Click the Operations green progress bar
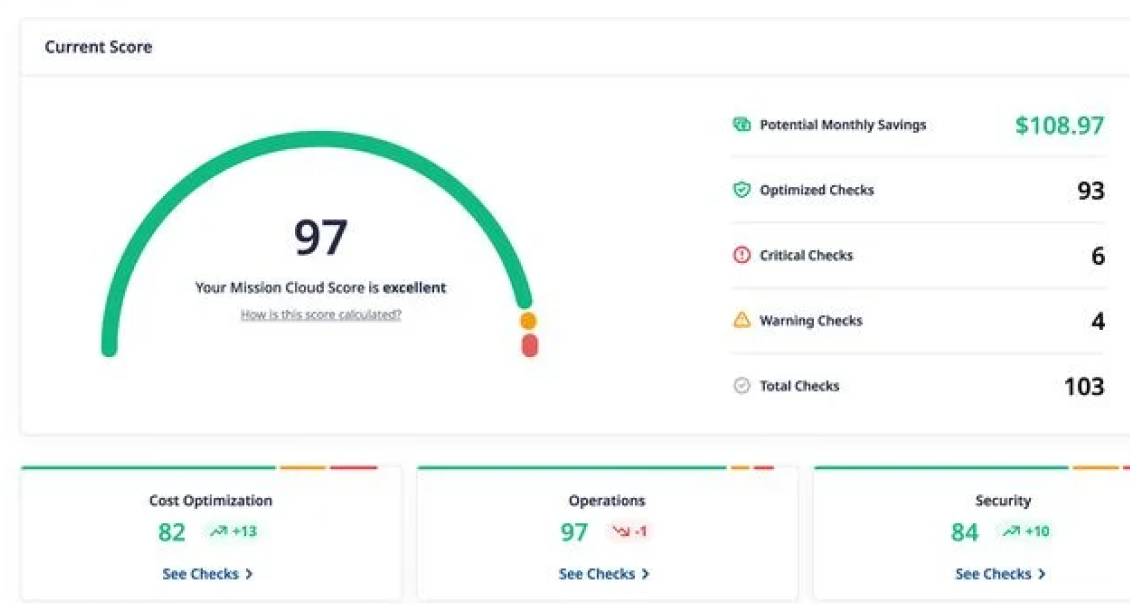The image size is (1130, 604). 572,467
